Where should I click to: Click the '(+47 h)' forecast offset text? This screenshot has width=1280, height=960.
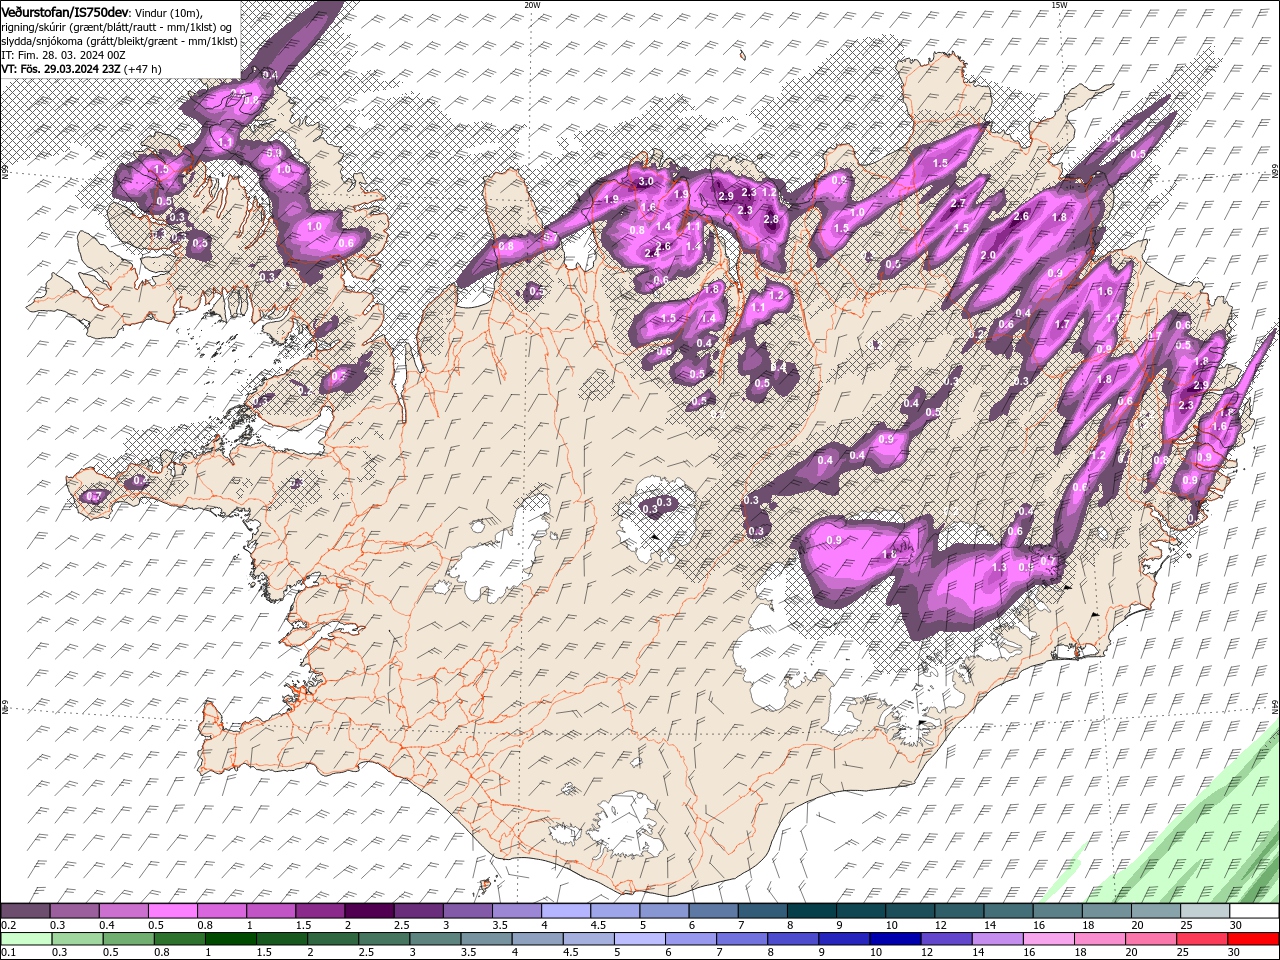click(x=144, y=69)
